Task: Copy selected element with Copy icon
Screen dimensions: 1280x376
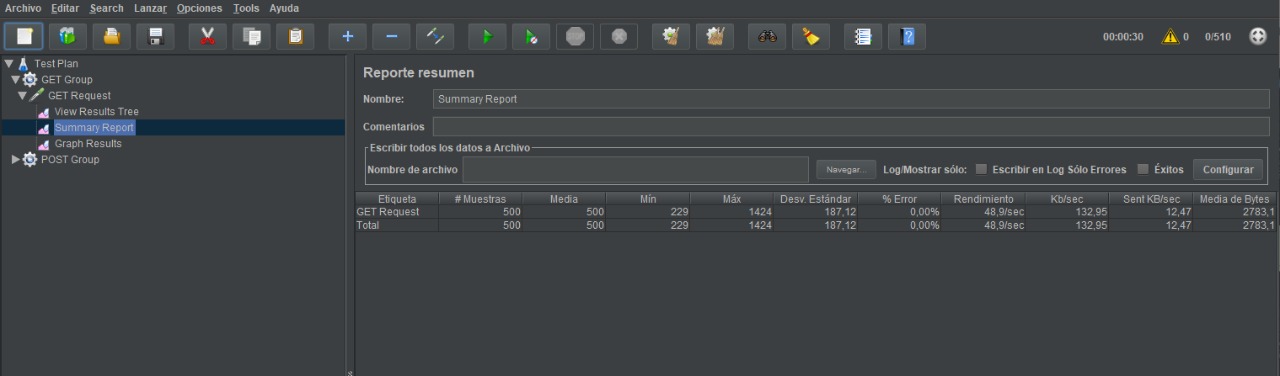Action: coord(251,36)
